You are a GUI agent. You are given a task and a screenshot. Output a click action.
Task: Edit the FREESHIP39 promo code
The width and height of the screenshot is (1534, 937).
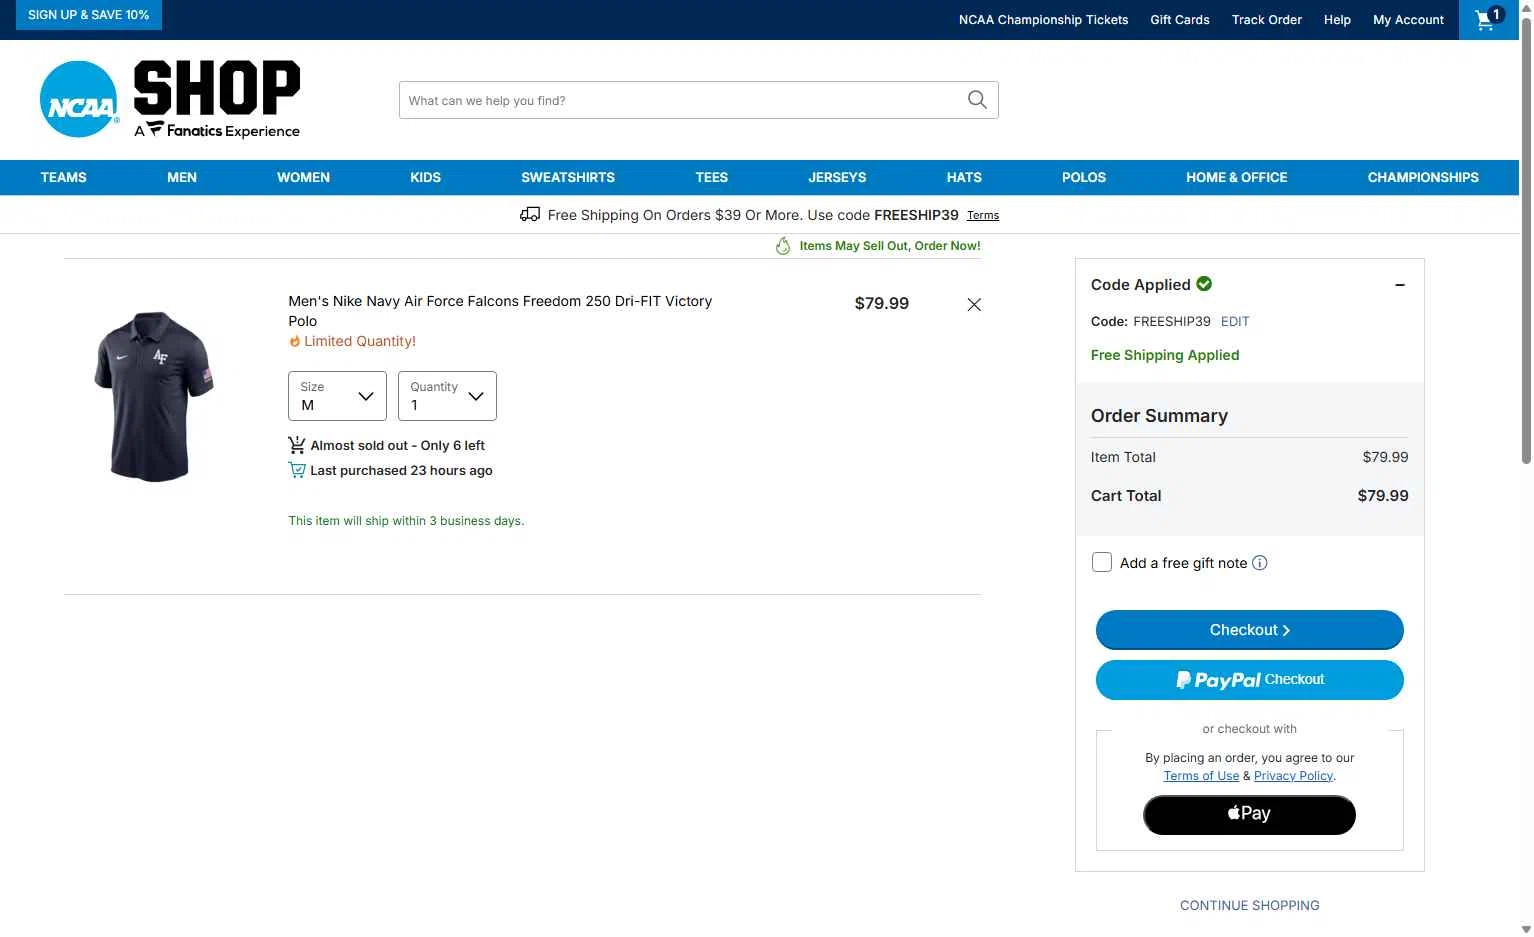(1235, 321)
